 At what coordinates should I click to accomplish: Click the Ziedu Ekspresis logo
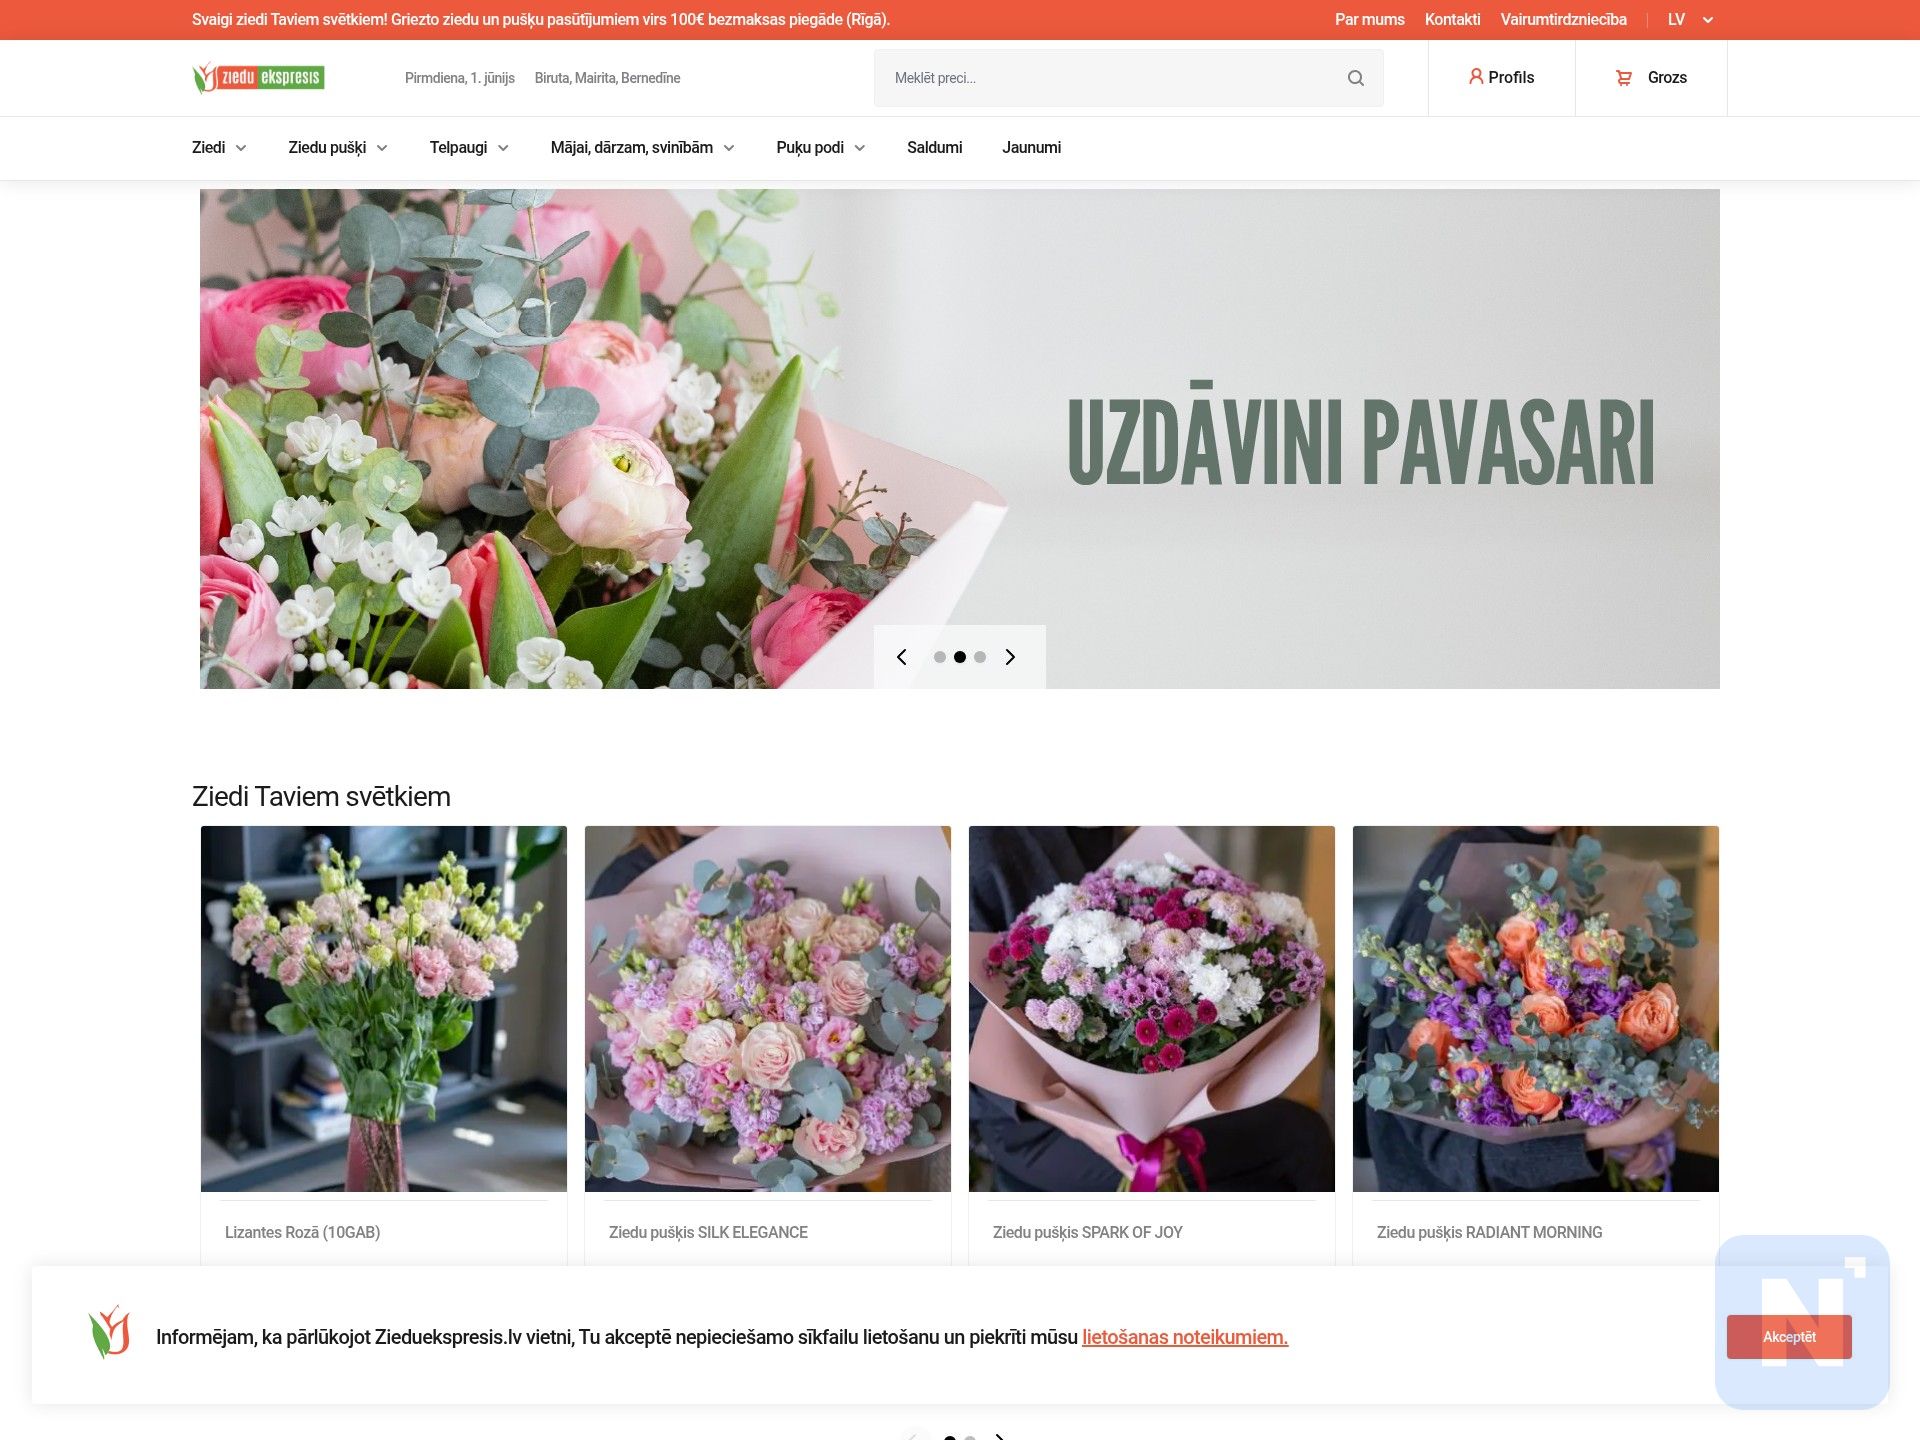pyautogui.click(x=258, y=78)
